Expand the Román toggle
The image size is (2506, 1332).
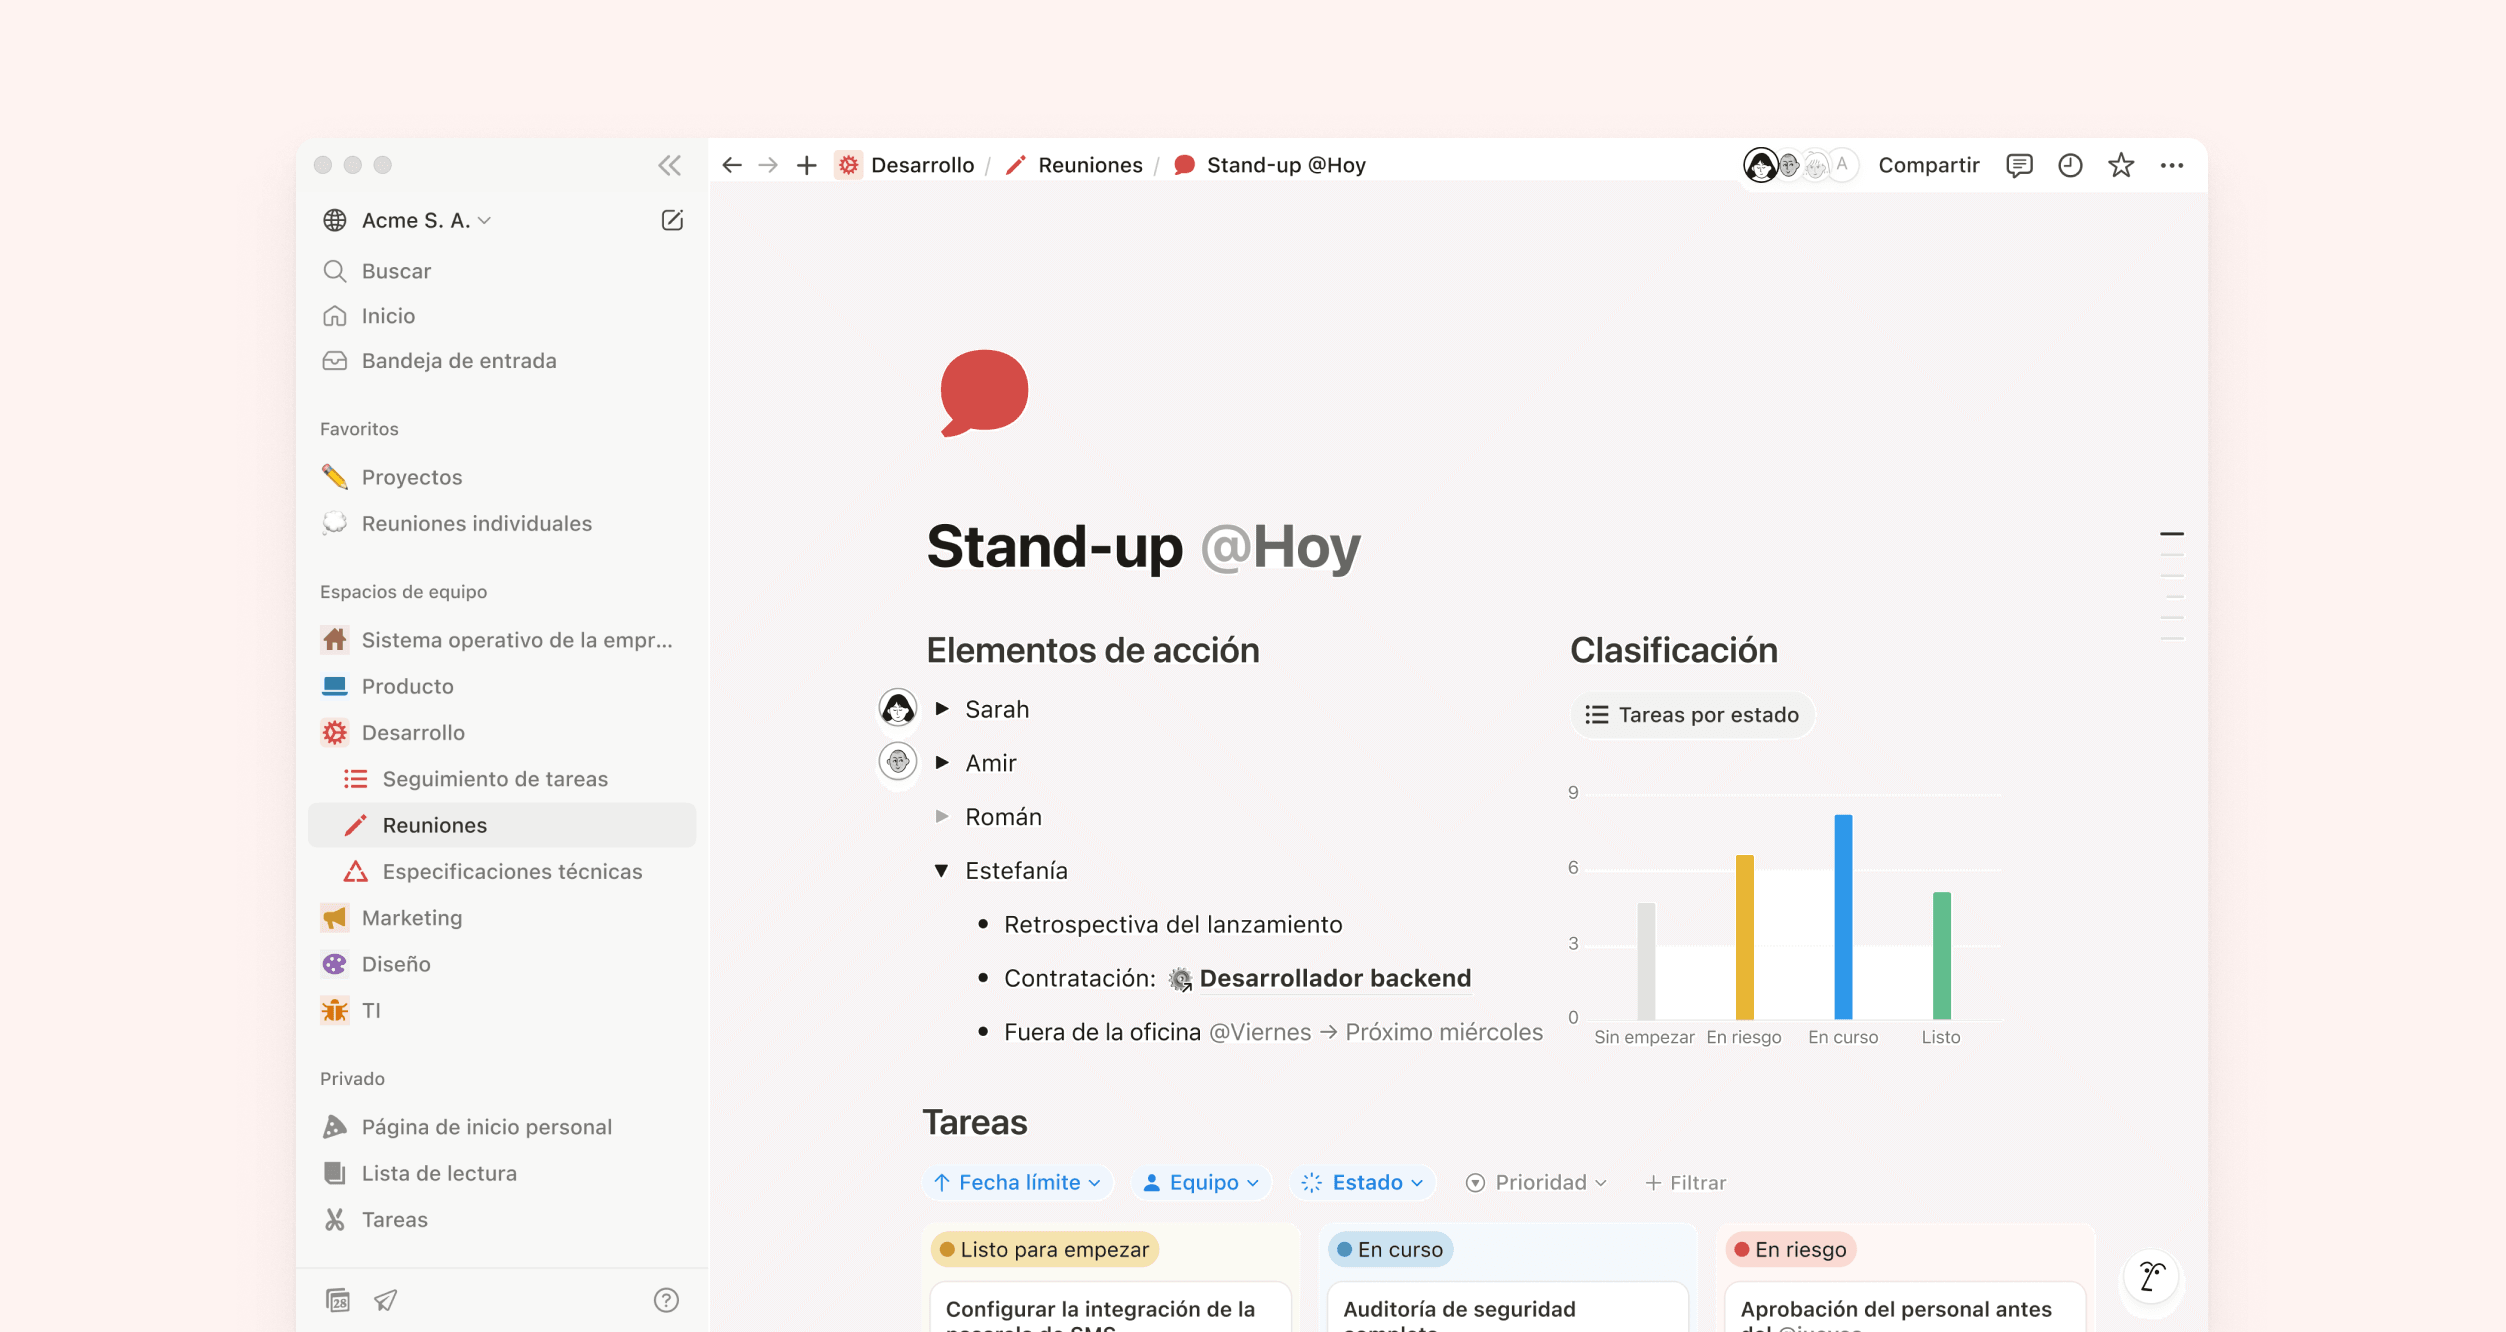pos(942,816)
